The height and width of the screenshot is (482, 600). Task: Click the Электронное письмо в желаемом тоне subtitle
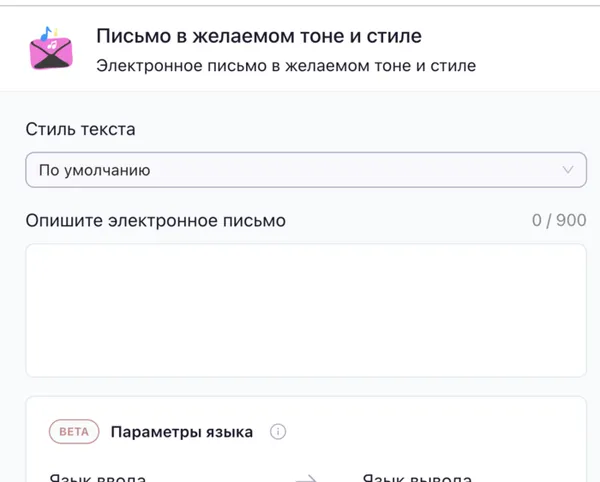pos(285,66)
